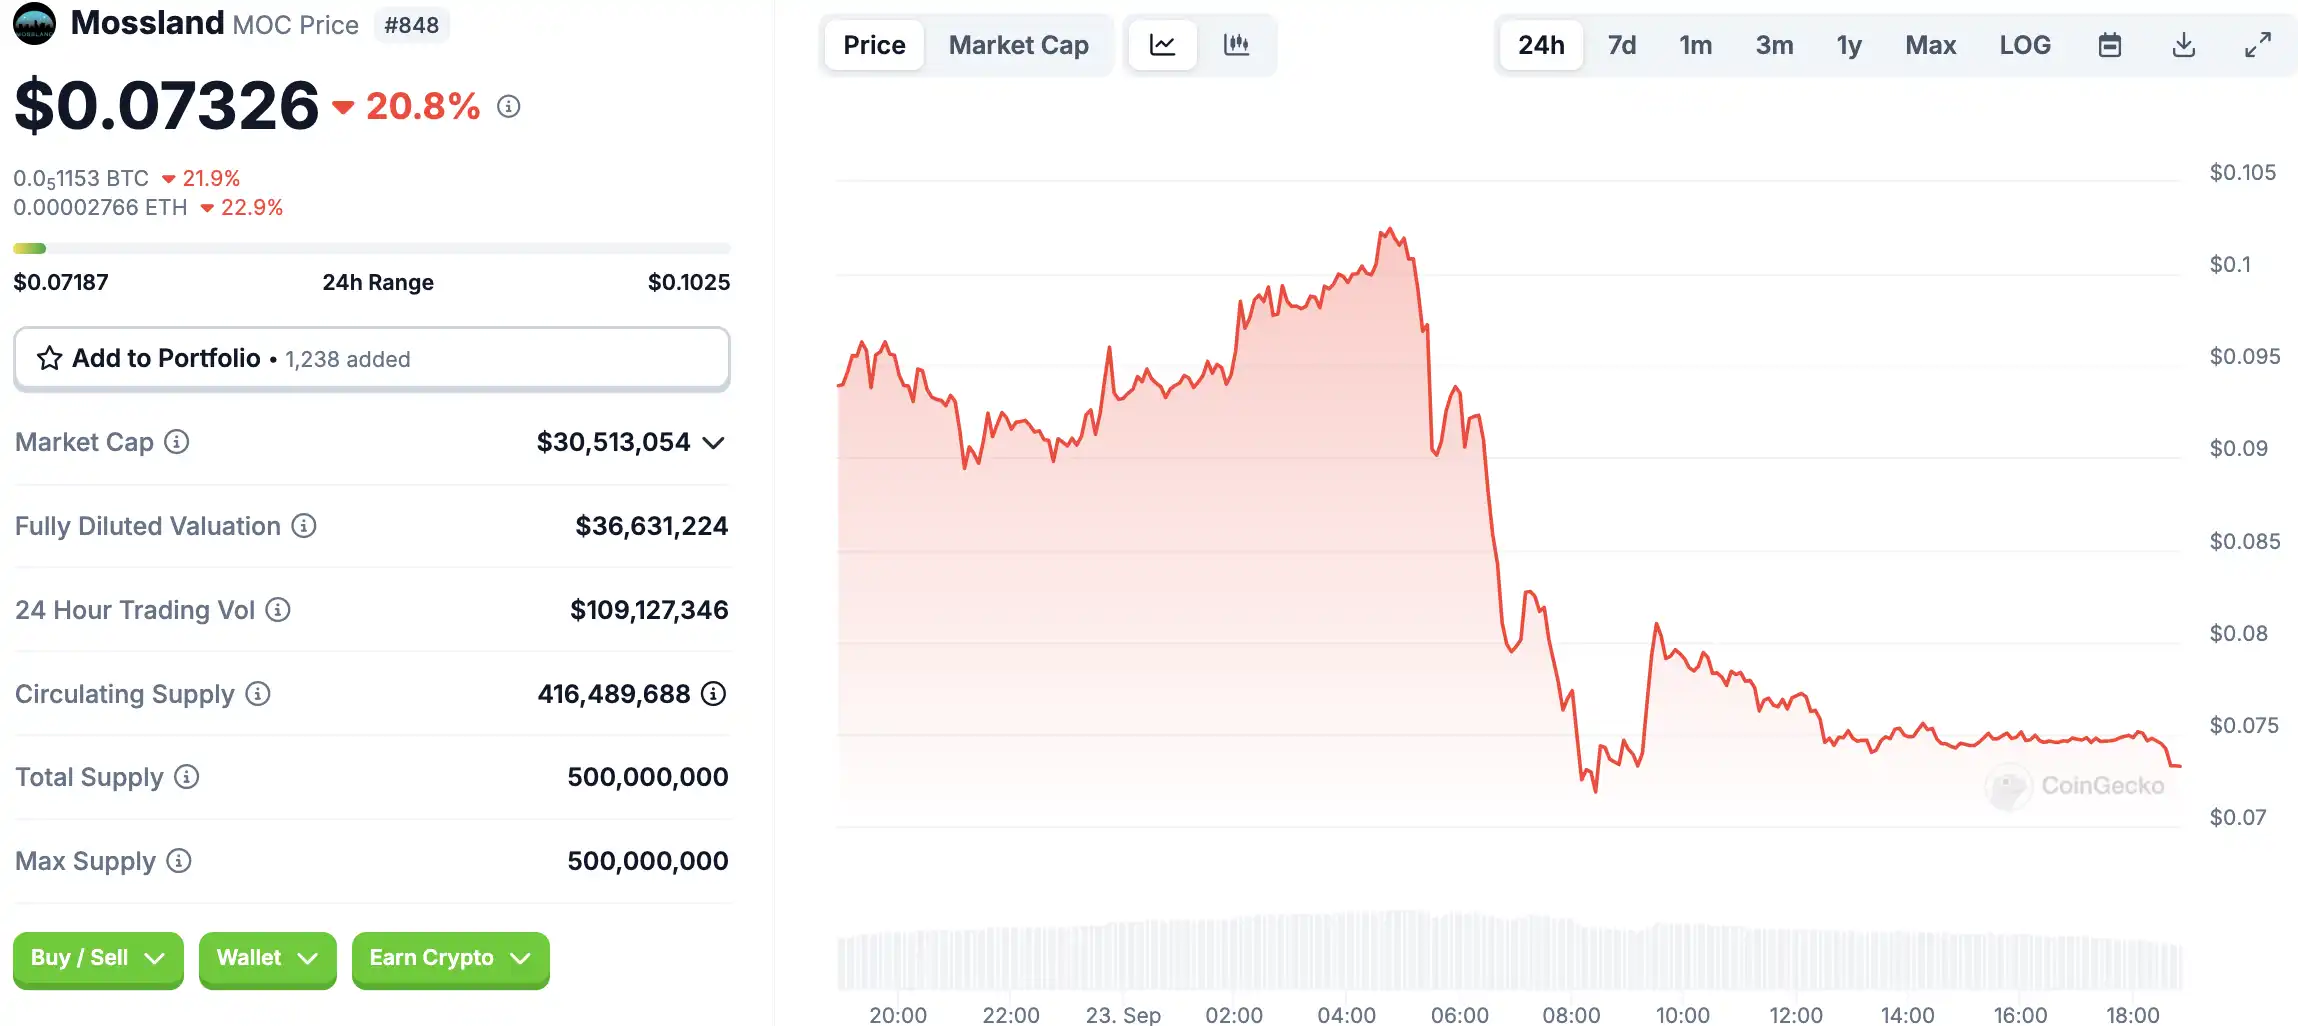Select the 7d time range
This screenshot has width=2298, height=1026.
(x=1621, y=45)
